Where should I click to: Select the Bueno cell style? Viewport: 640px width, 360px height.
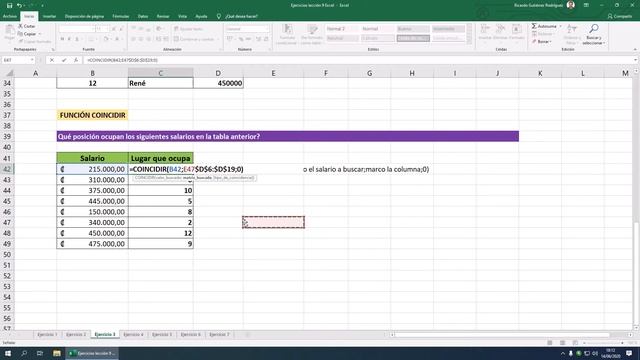pyautogui.click(x=413, y=29)
